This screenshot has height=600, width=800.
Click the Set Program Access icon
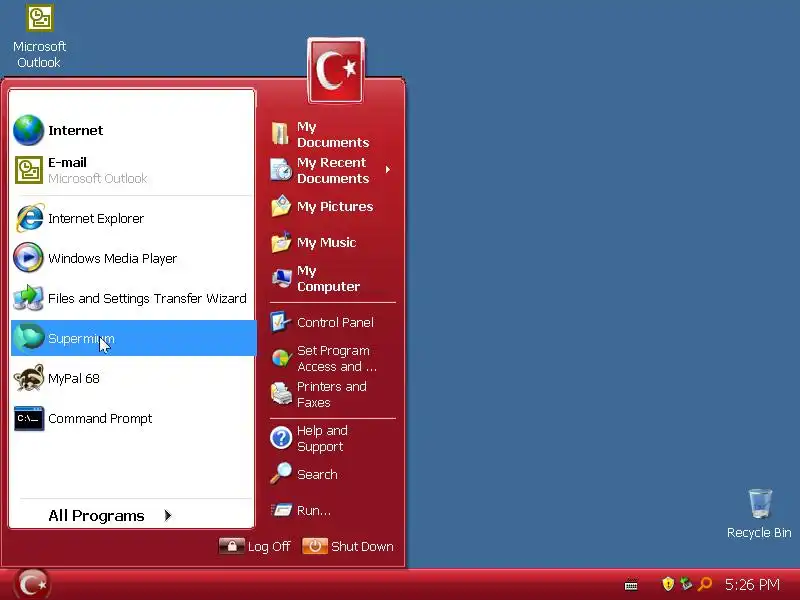tap(281, 358)
